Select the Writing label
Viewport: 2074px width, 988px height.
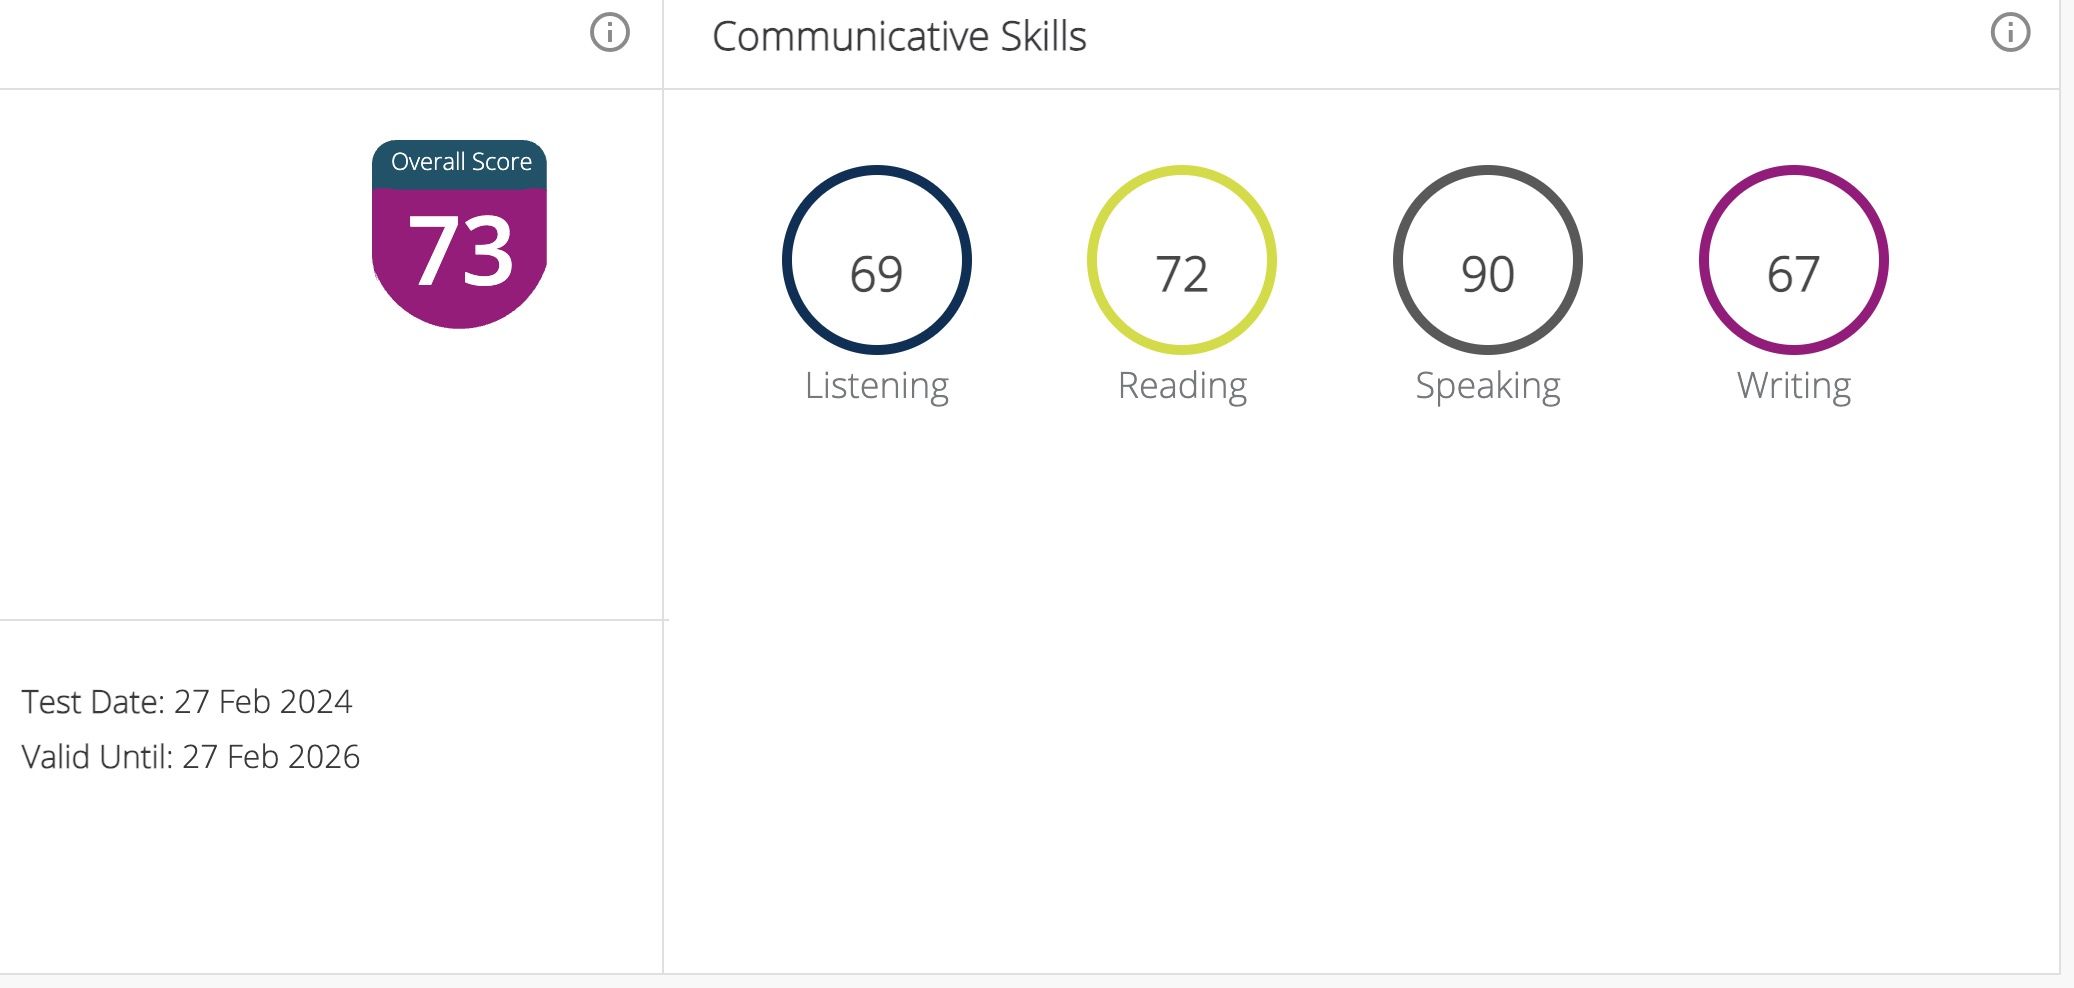tap(1794, 386)
